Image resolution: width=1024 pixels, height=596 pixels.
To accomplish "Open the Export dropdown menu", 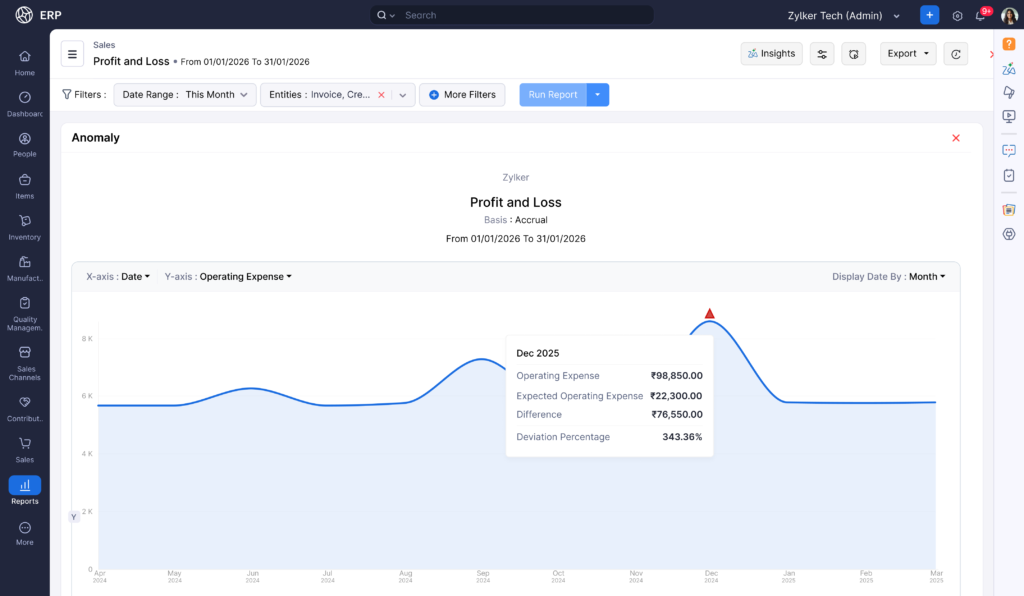I will click(x=908, y=54).
